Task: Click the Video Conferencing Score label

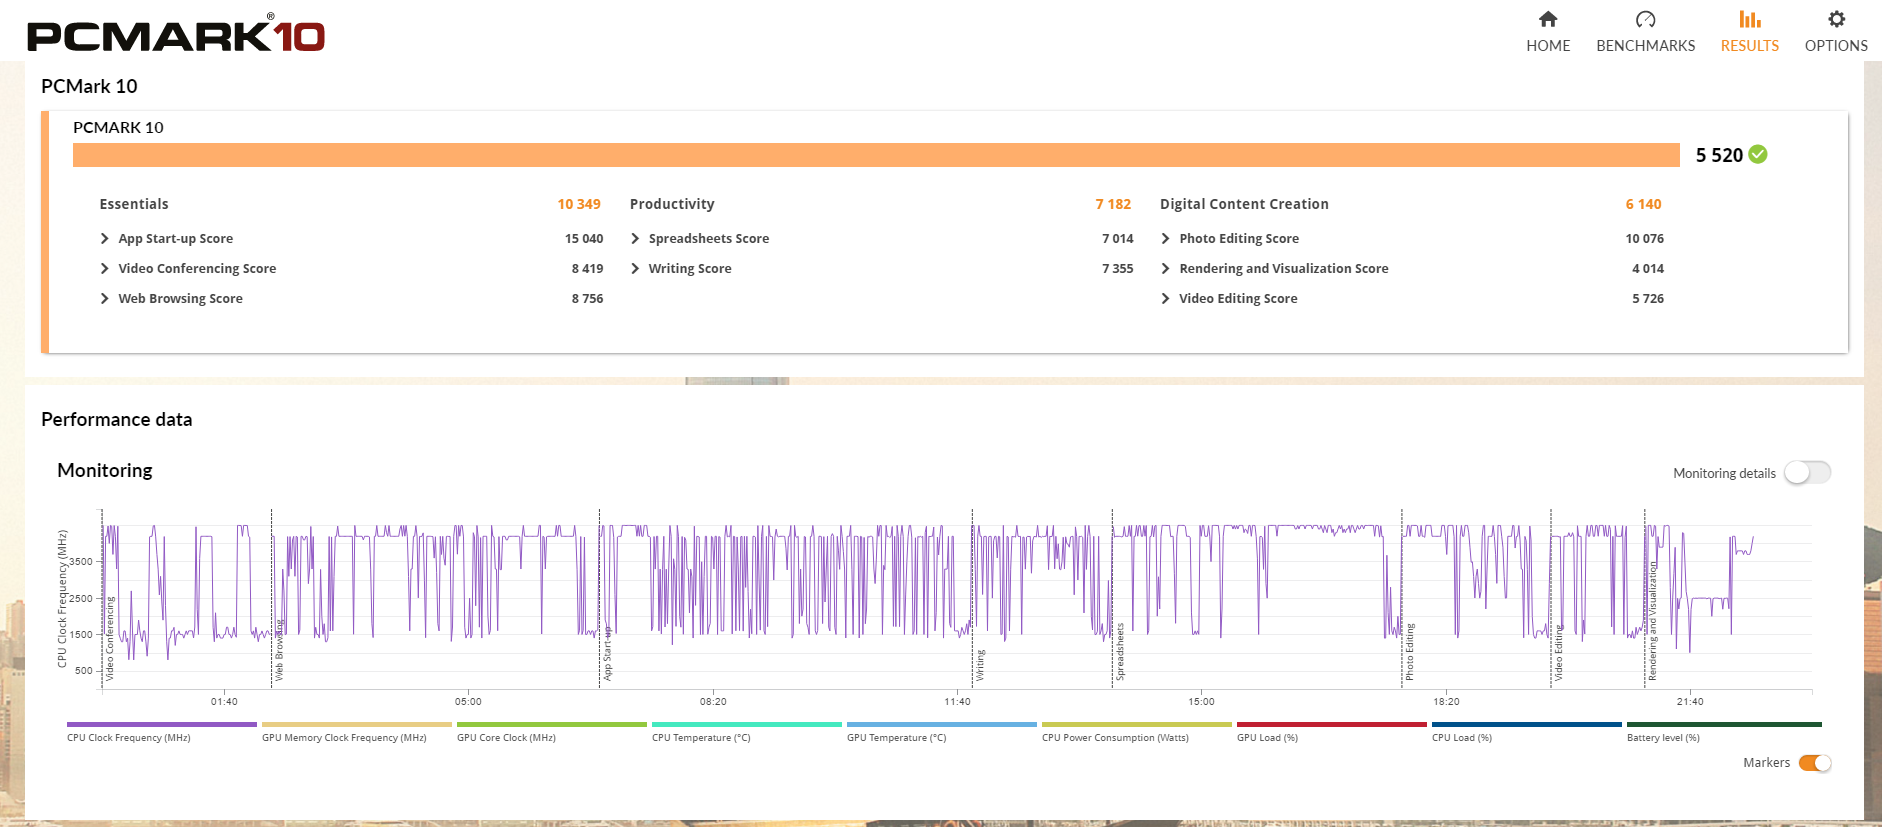Action: point(197,268)
